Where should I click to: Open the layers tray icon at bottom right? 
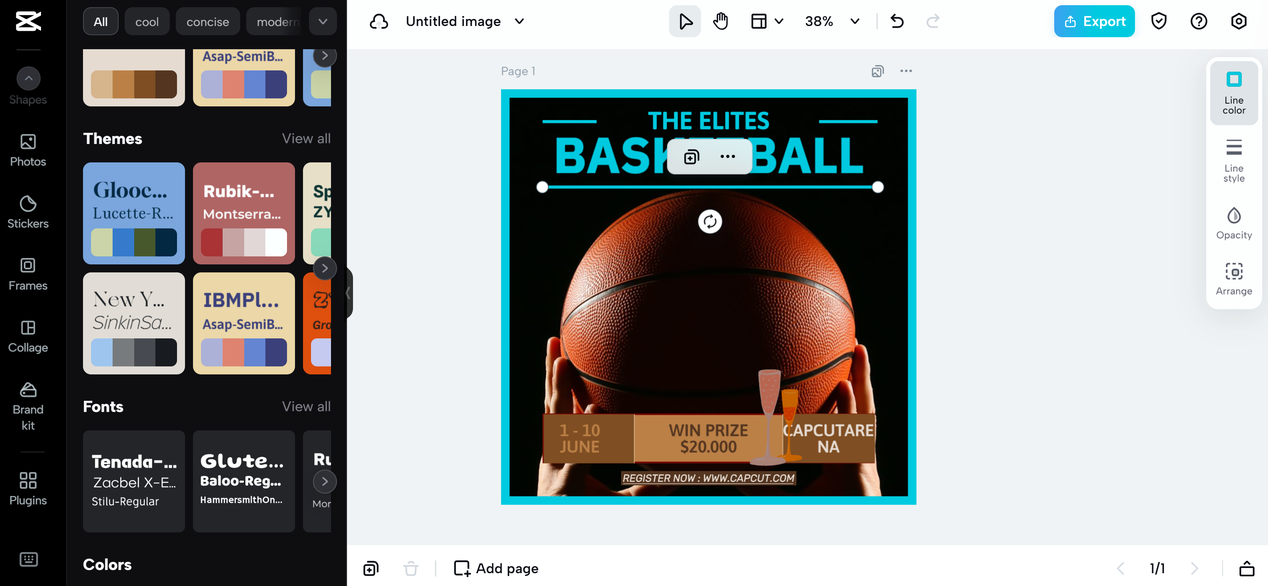[1246, 568]
